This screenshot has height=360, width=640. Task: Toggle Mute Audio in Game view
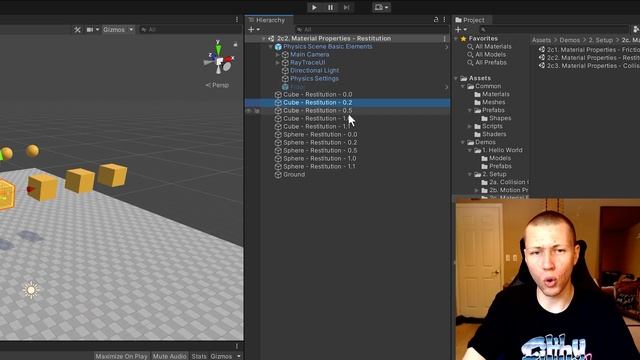pos(169,356)
